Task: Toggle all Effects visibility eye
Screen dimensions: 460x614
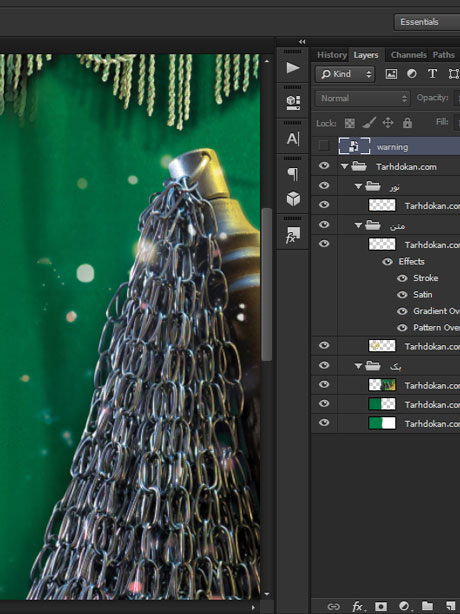Action: coord(387,262)
